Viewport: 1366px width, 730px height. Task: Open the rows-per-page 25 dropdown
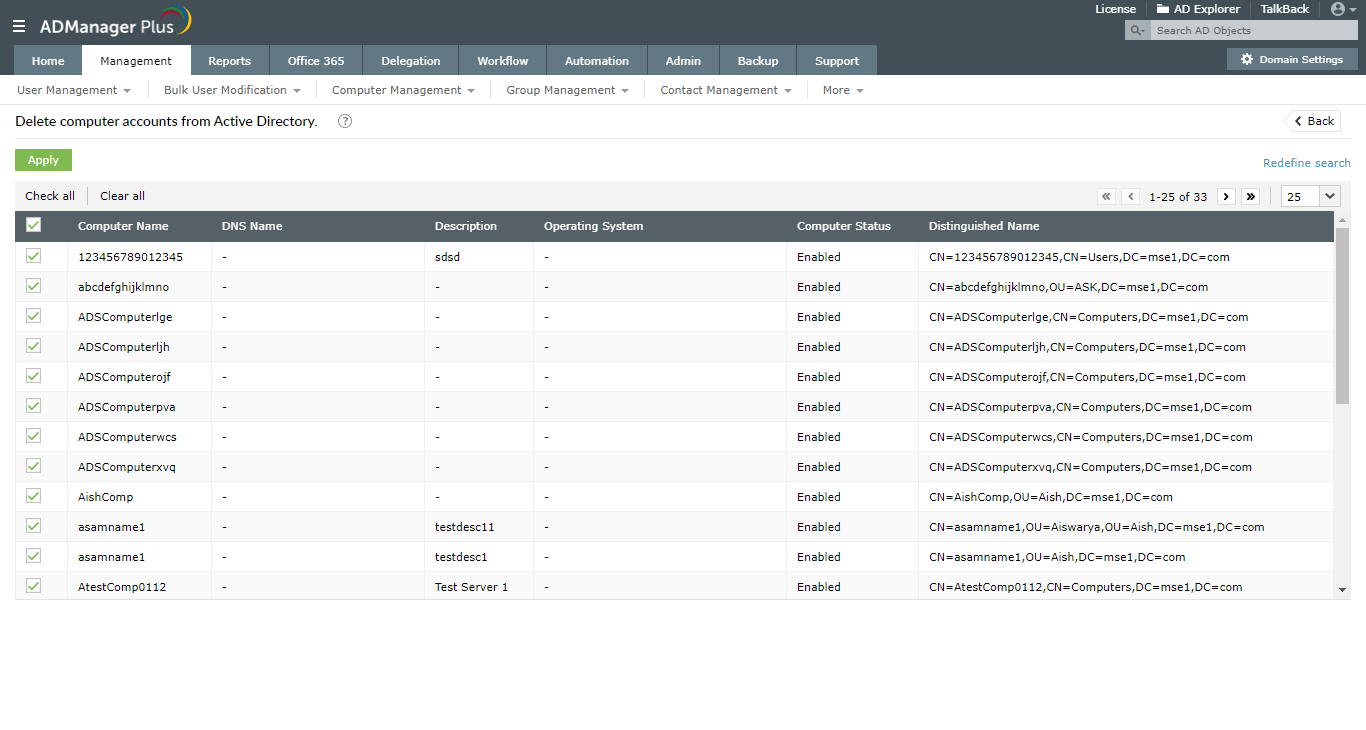point(1311,197)
